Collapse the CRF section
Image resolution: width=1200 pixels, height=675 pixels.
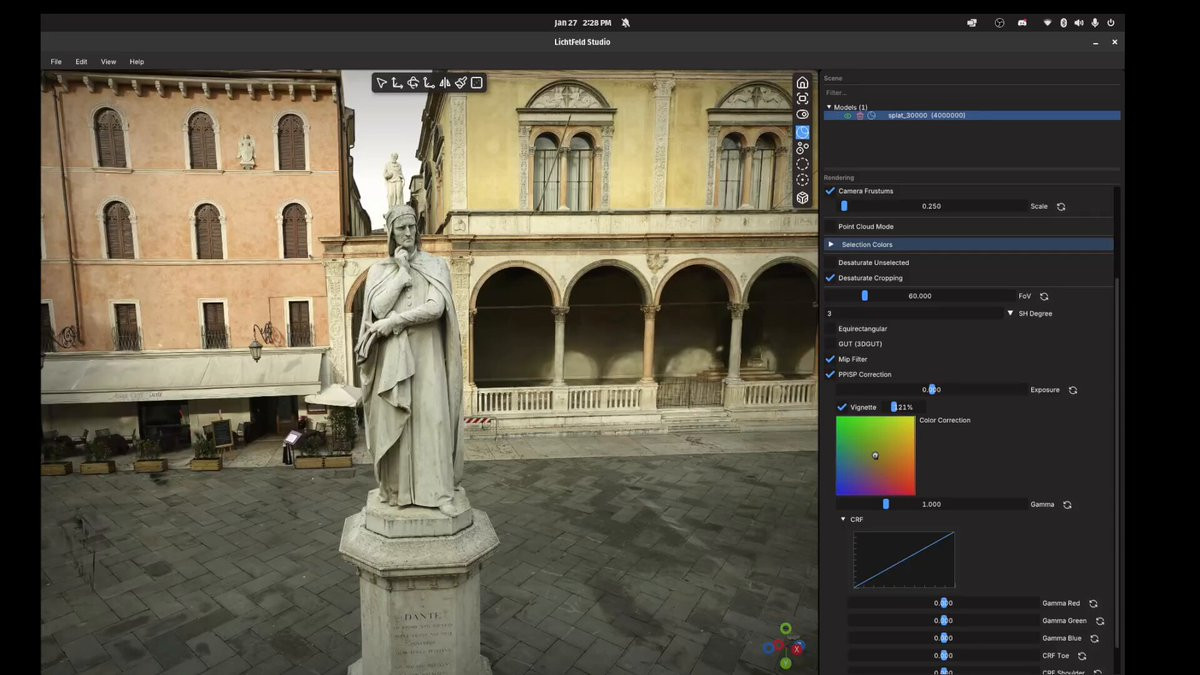click(843, 519)
